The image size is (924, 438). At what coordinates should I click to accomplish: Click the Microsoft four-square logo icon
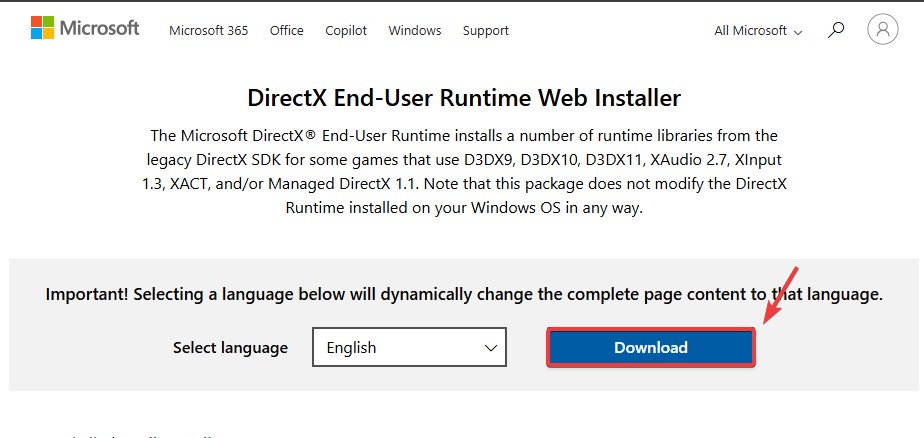point(42,29)
